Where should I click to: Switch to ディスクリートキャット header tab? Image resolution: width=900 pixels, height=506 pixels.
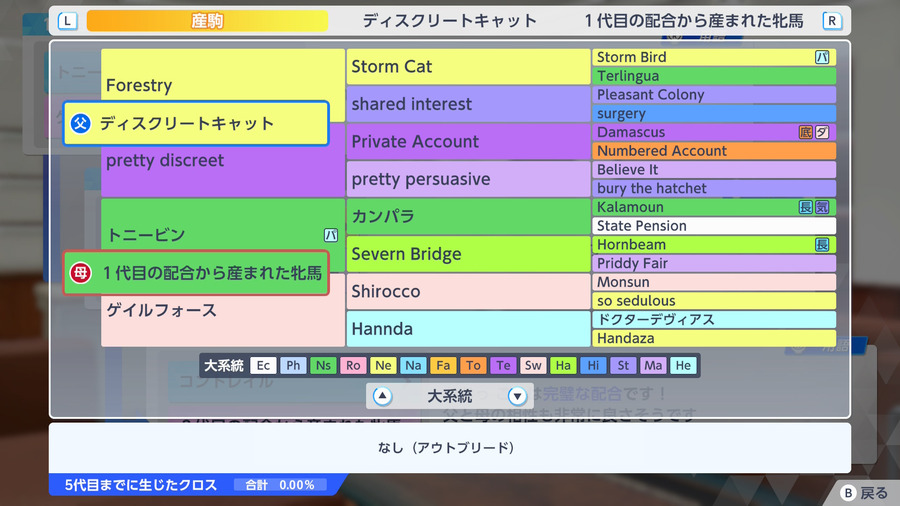pos(449,21)
